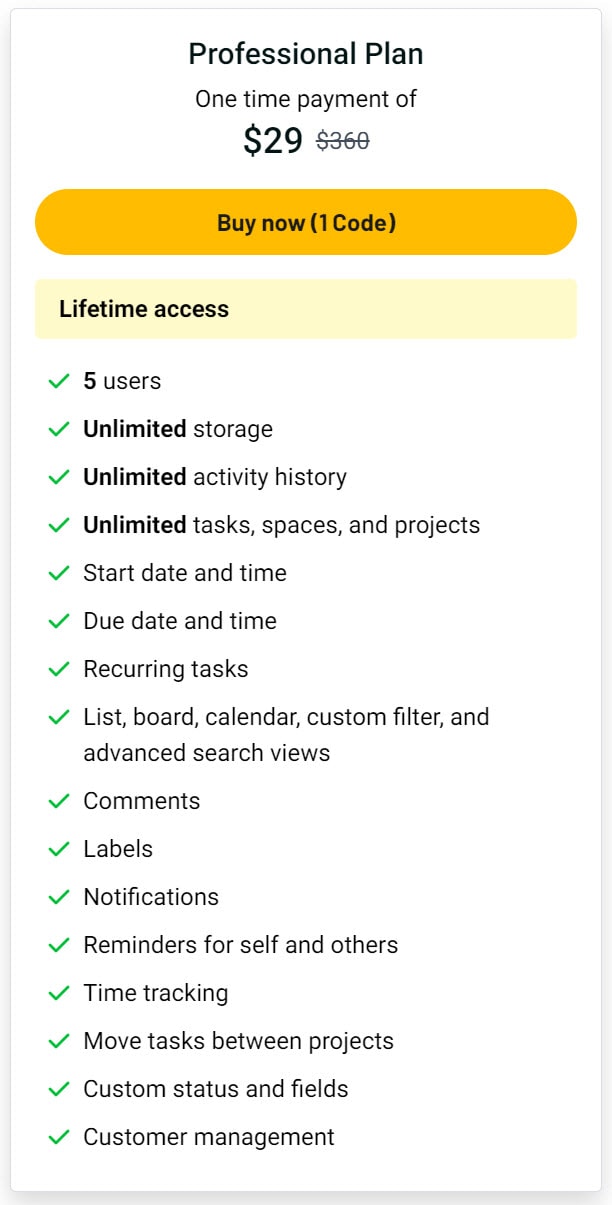This screenshot has height=1205, width=612.
Task: Click the checkmark next to Time tracking
Action: (59, 993)
